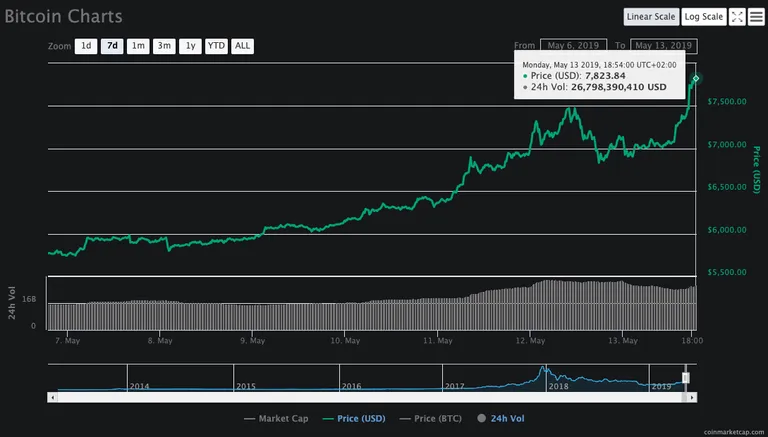768x437 pixels.
Task: Open the To date field
Action: pos(664,46)
